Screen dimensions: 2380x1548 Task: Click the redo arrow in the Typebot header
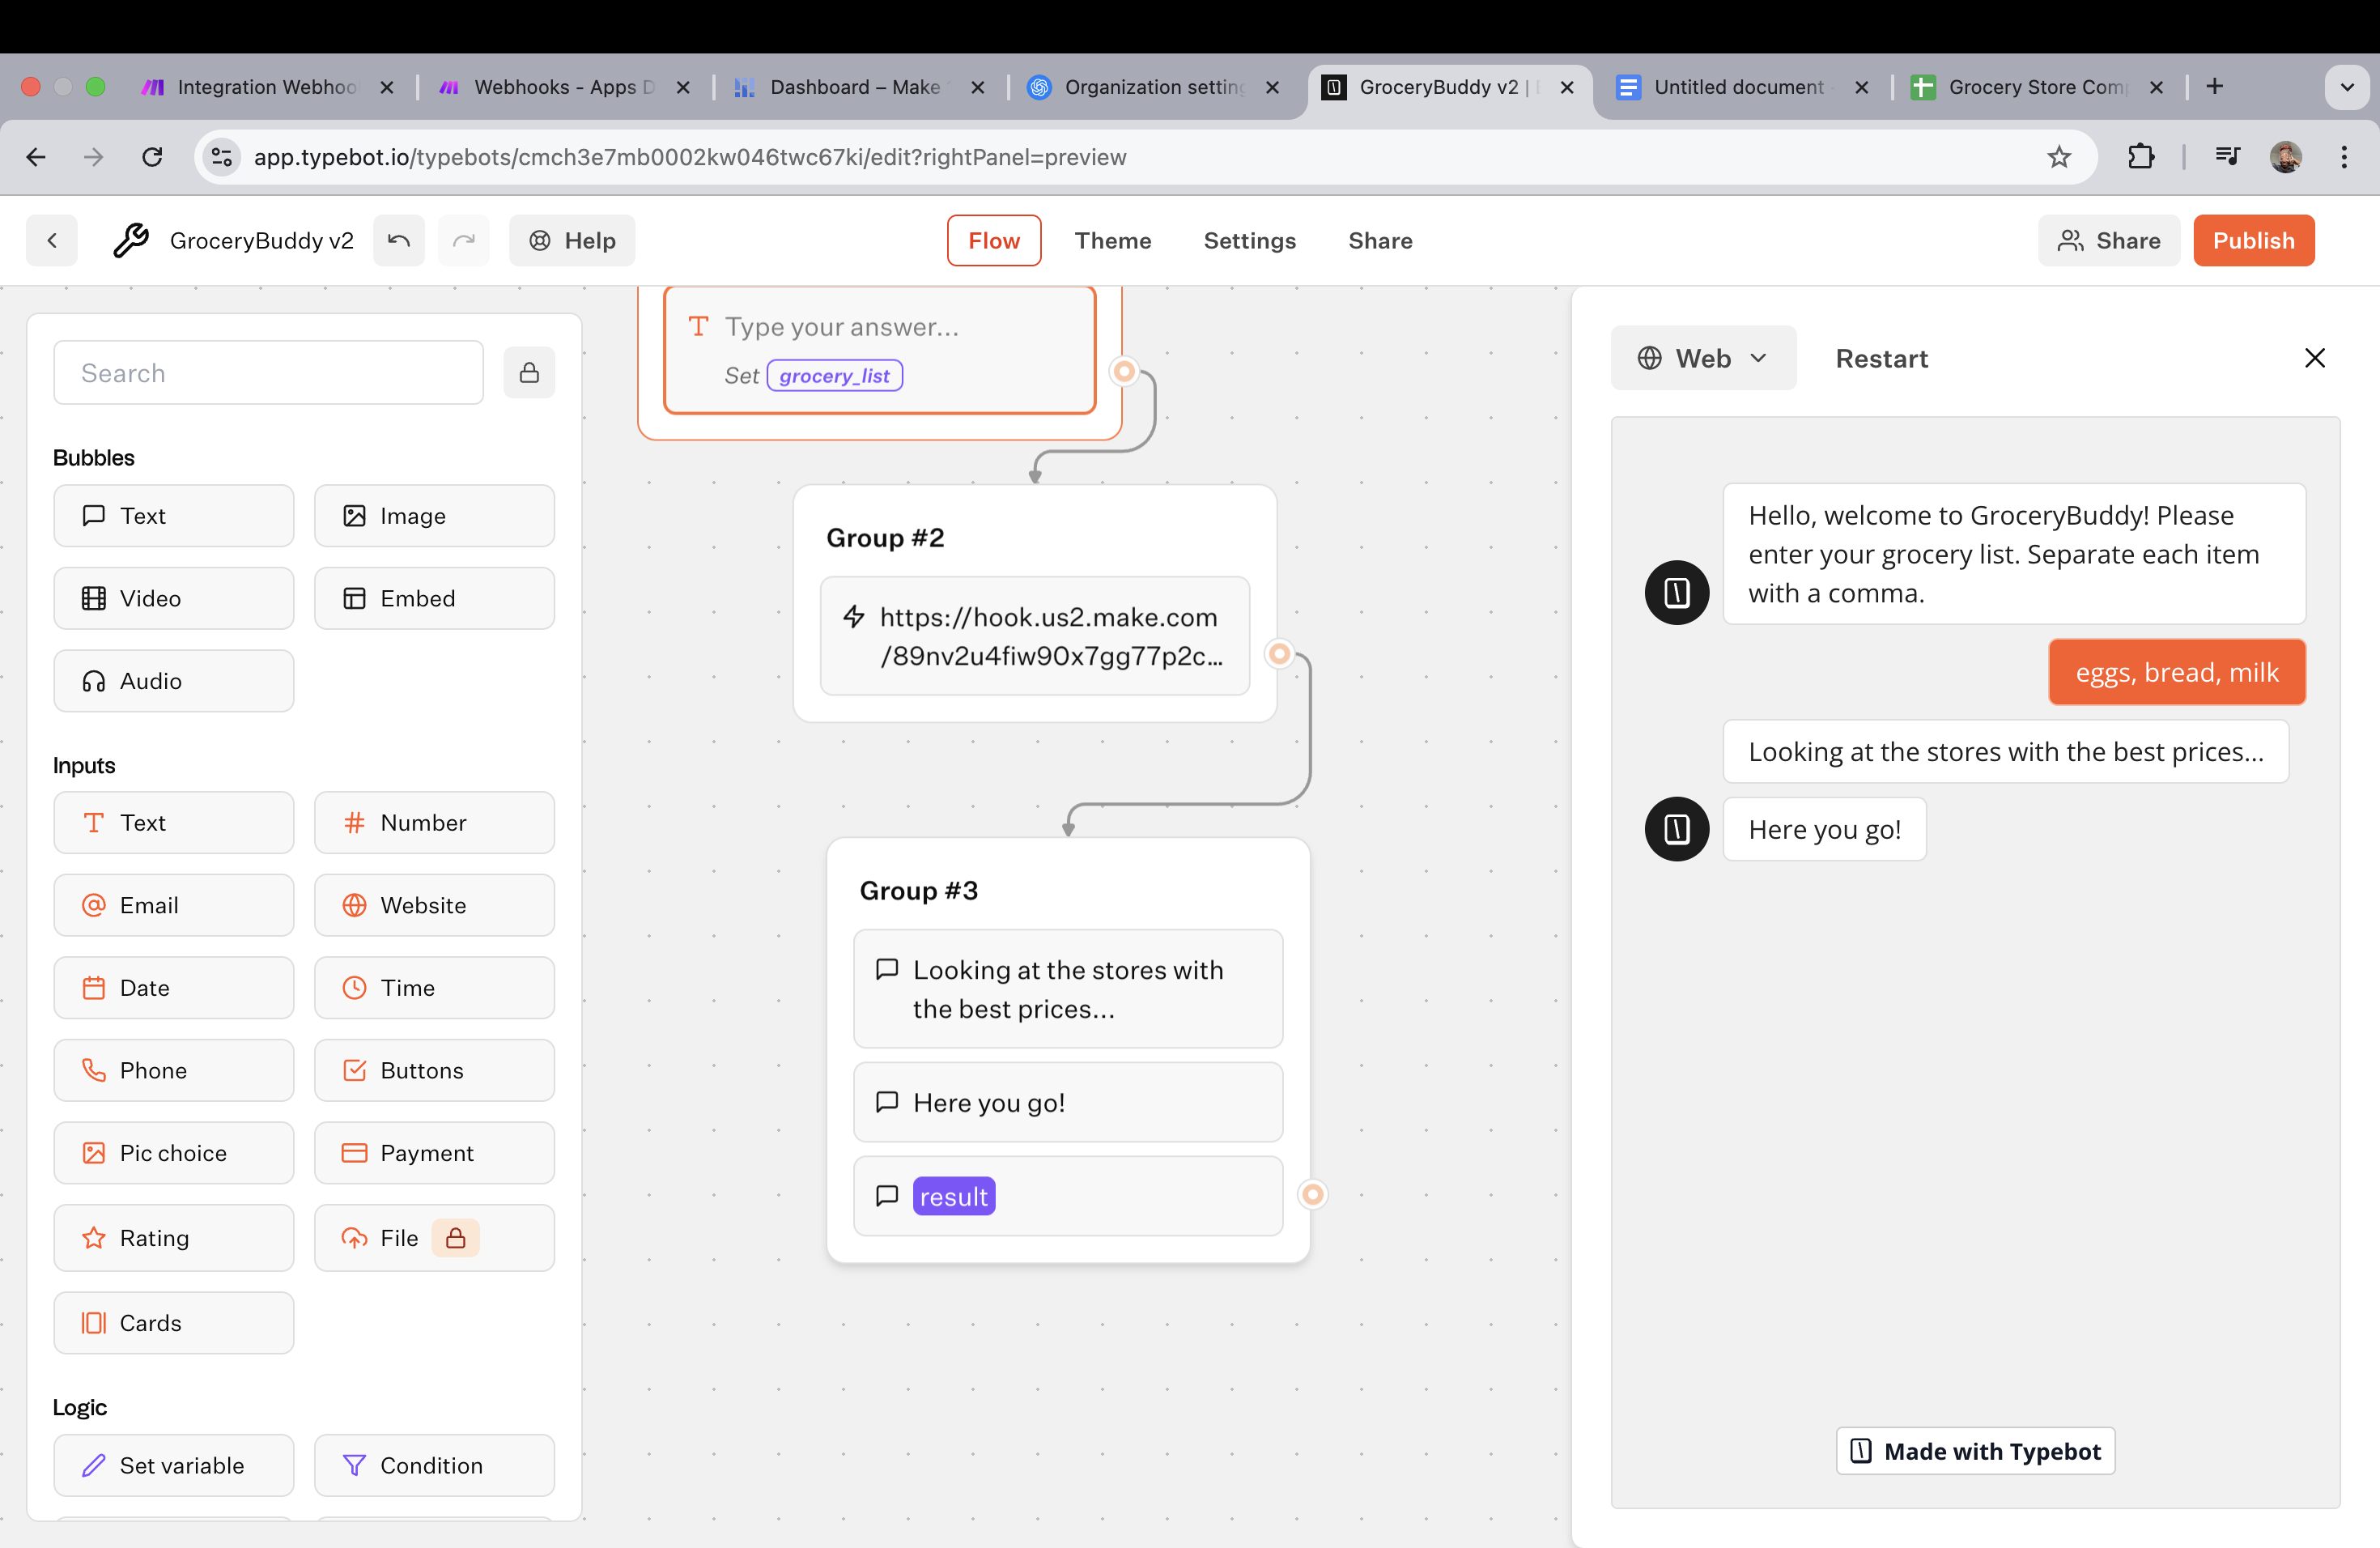464,240
